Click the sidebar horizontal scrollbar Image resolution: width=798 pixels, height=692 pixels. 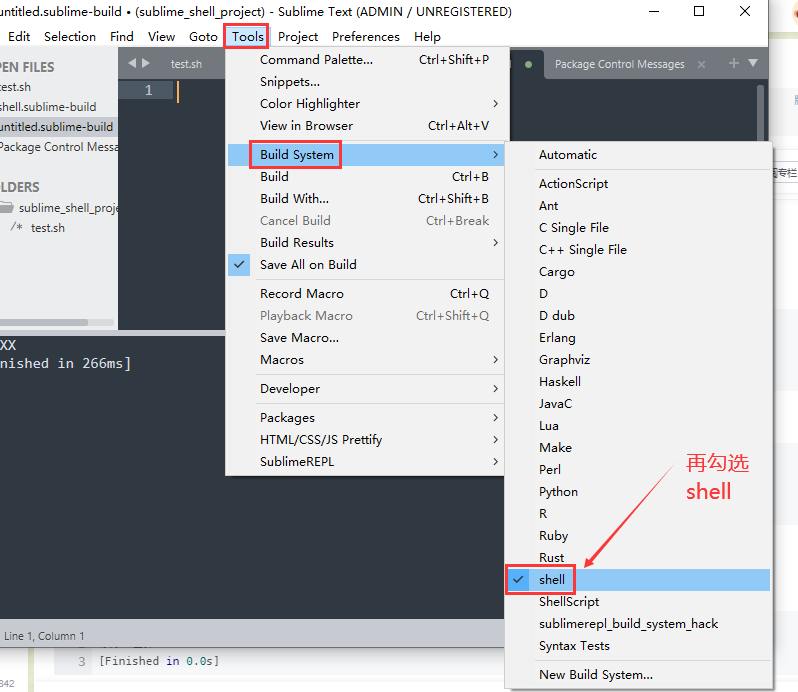pyautogui.click(x=44, y=323)
